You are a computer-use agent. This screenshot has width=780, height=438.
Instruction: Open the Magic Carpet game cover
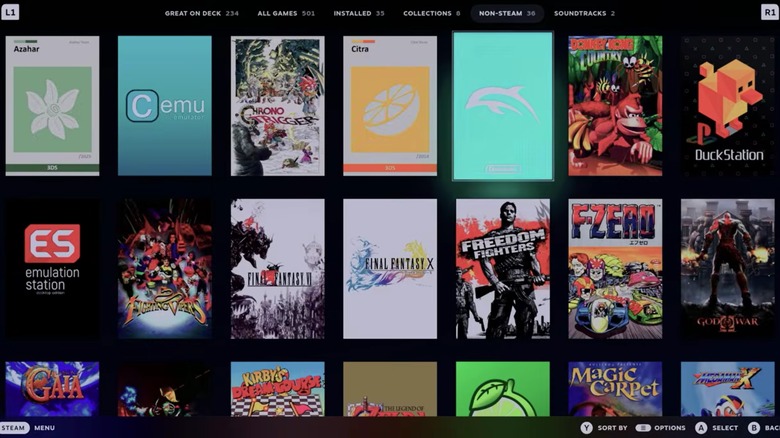615,389
